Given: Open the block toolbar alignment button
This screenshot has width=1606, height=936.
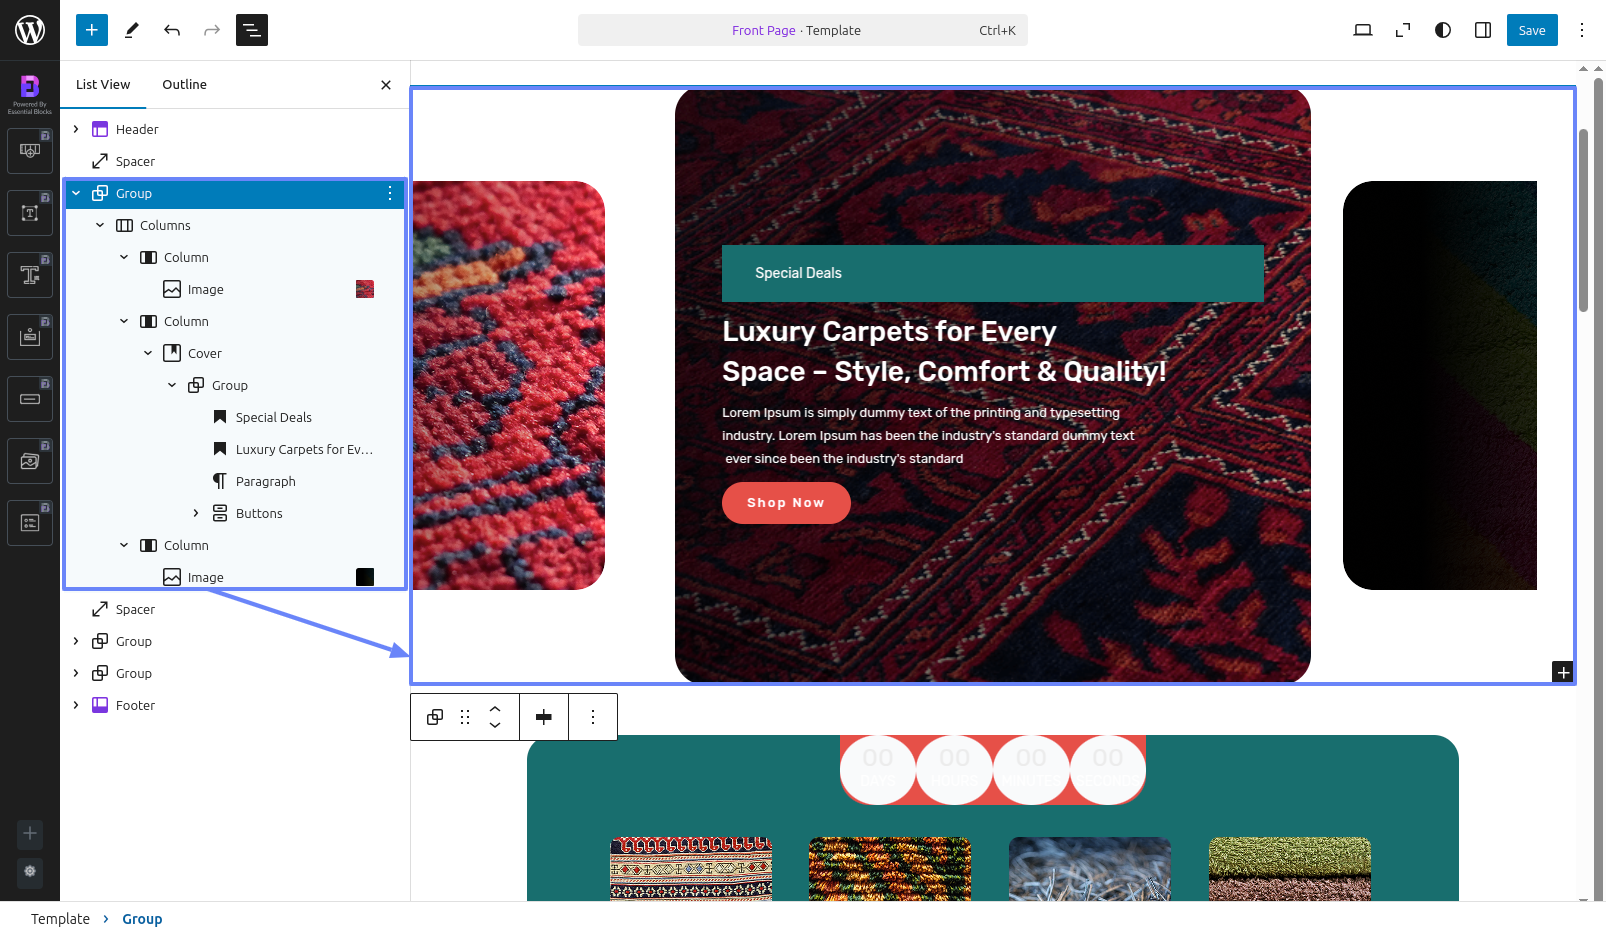Looking at the screenshot, I should click(544, 717).
